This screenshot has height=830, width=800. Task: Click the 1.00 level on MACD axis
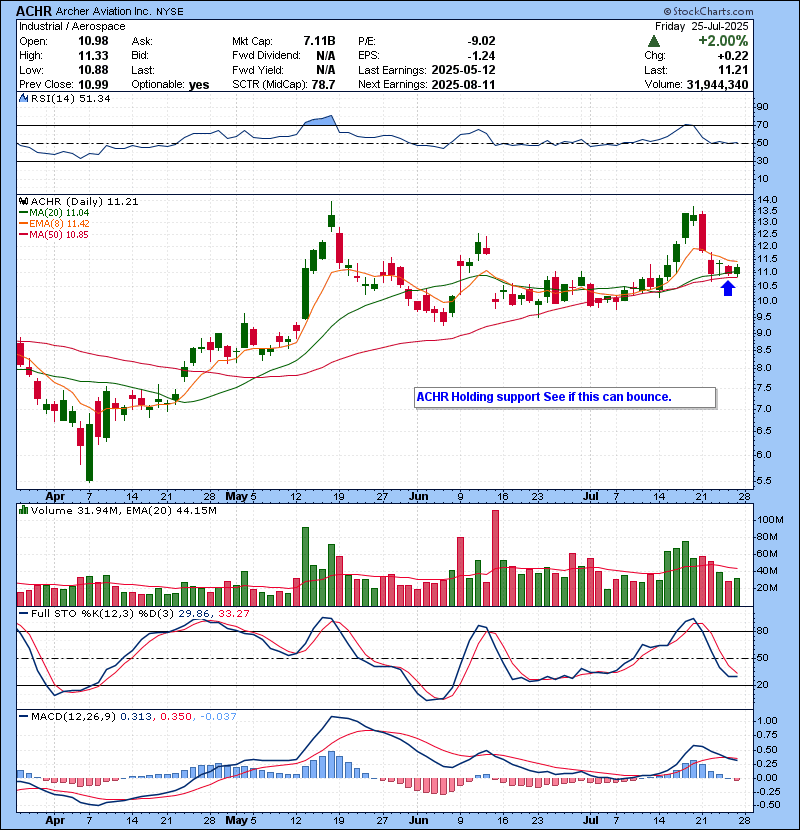click(x=768, y=721)
